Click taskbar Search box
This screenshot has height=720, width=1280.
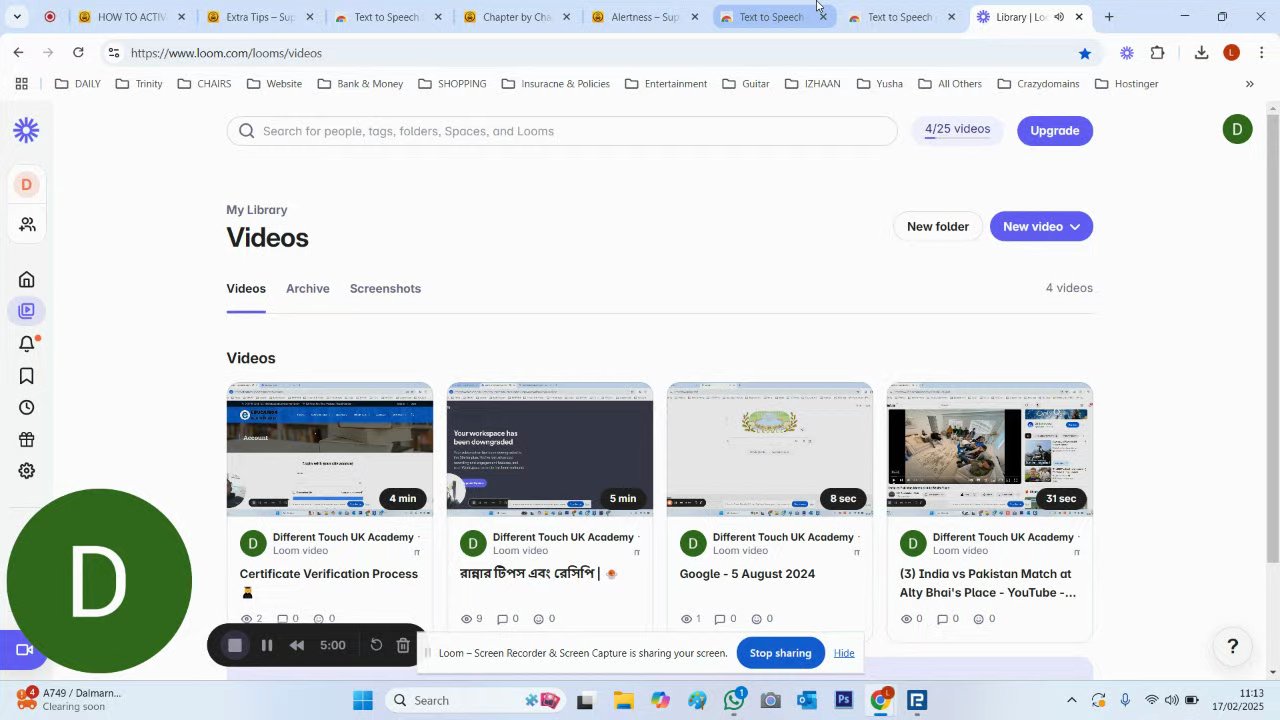point(474,700)
